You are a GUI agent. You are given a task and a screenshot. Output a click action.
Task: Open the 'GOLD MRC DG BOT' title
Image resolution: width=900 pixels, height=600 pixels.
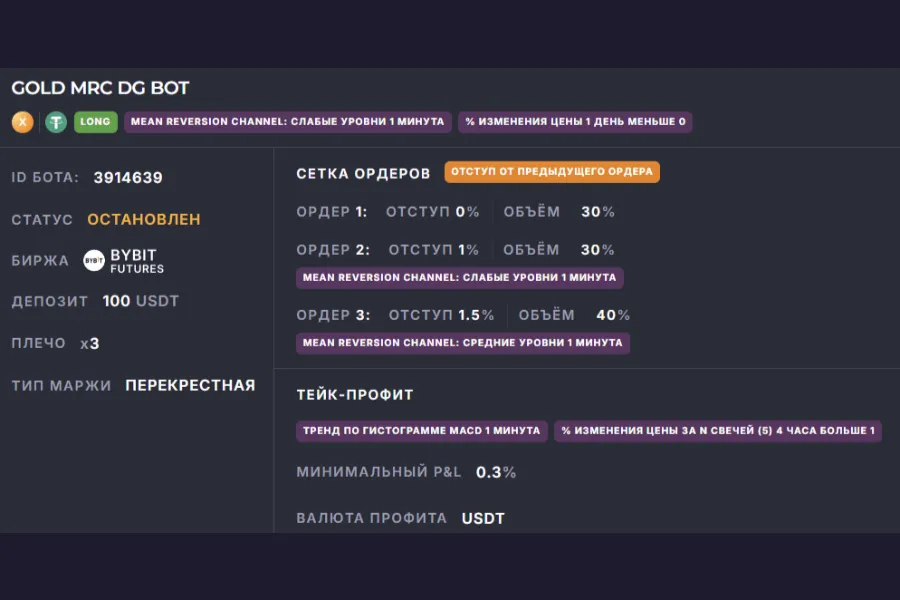(x=100, y=88)
